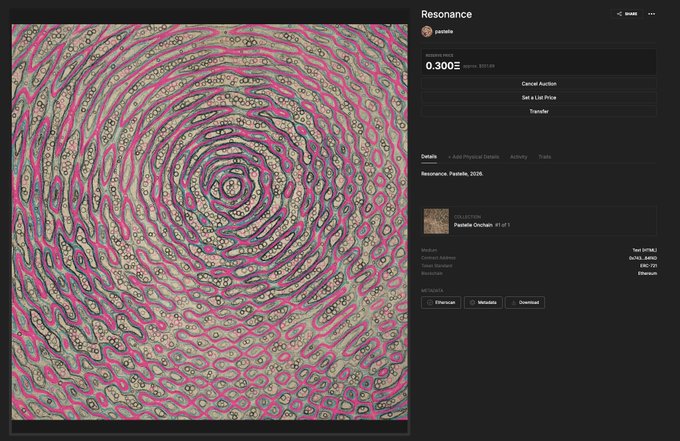Open the Pastelle Onchain collection link
This screenshot has width=680, height=441.
pyautogui.click(x=473, y=225)
